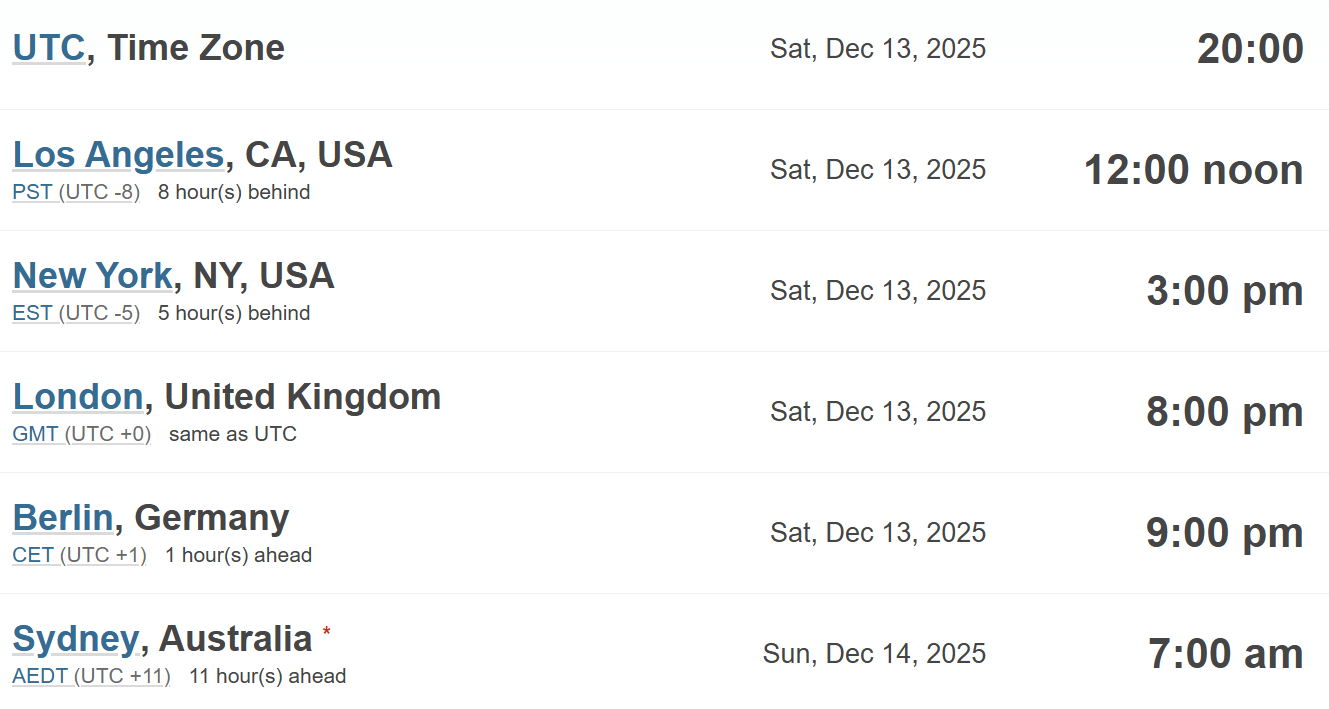Follow the New York city link
The image size is (1329, 709).
92,276
